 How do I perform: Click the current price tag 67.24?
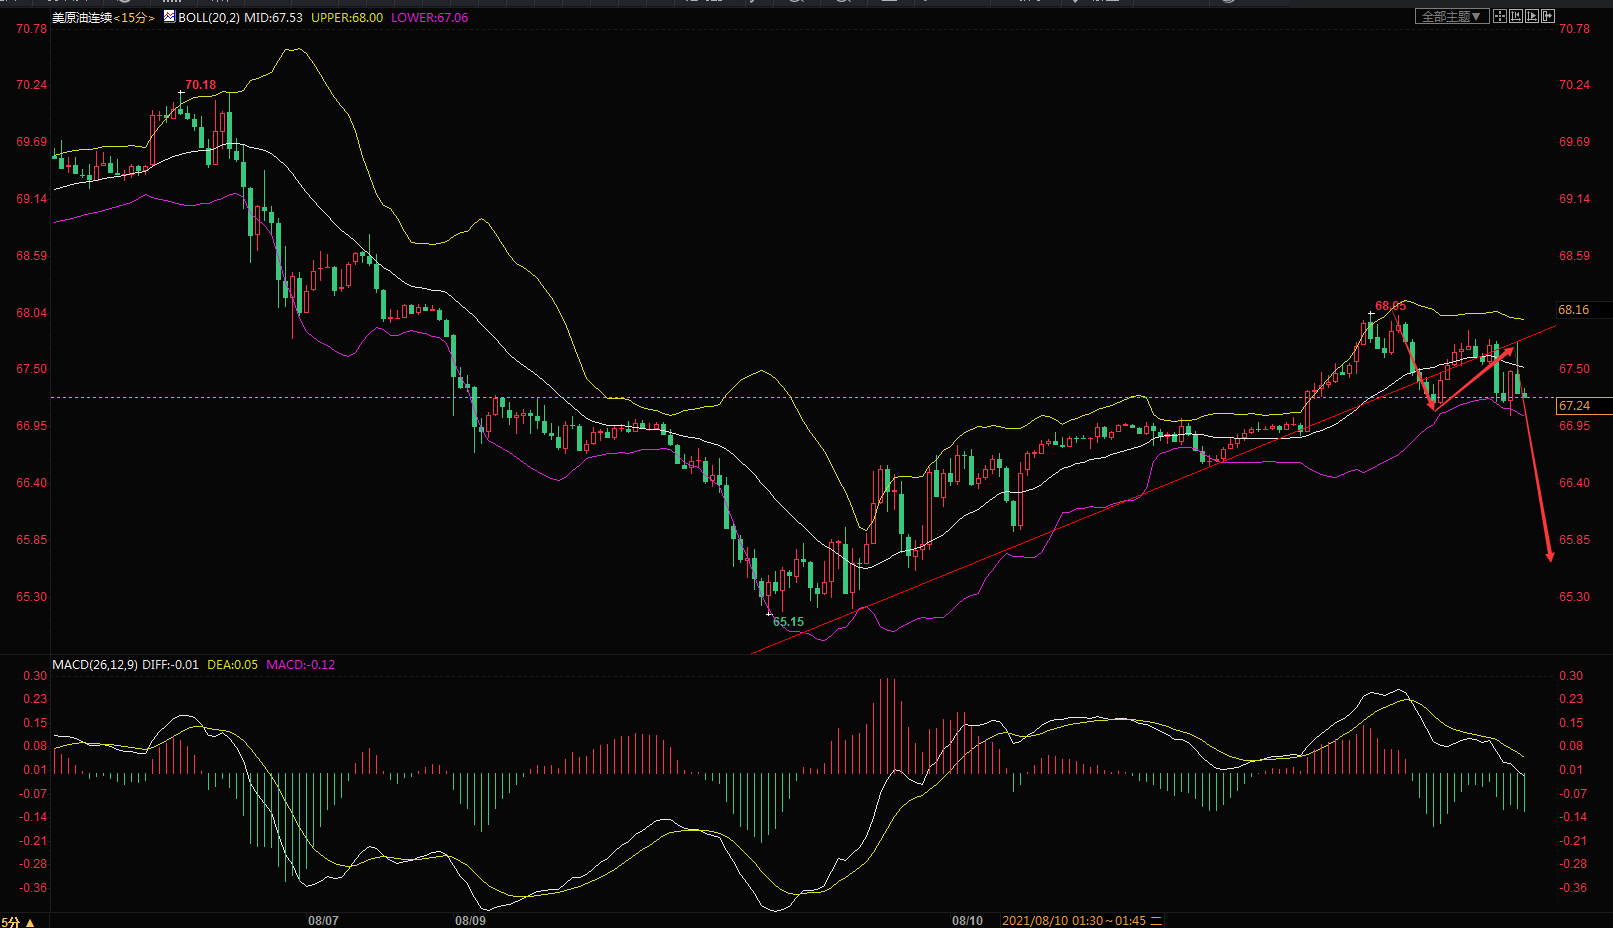tap(1584, 406)
